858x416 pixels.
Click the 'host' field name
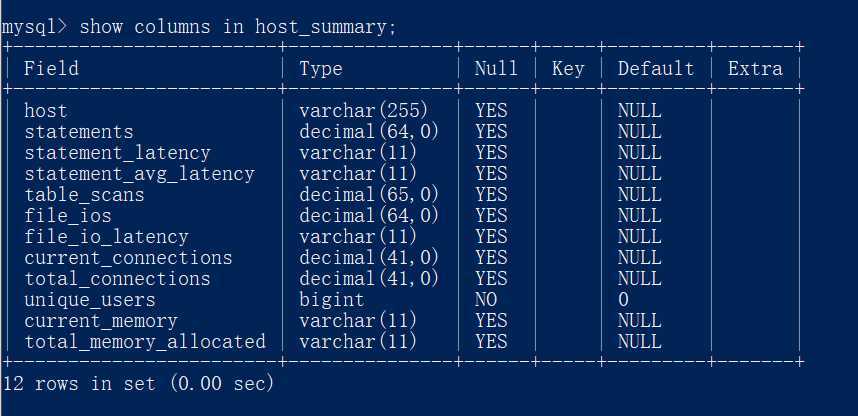[46, 111]
